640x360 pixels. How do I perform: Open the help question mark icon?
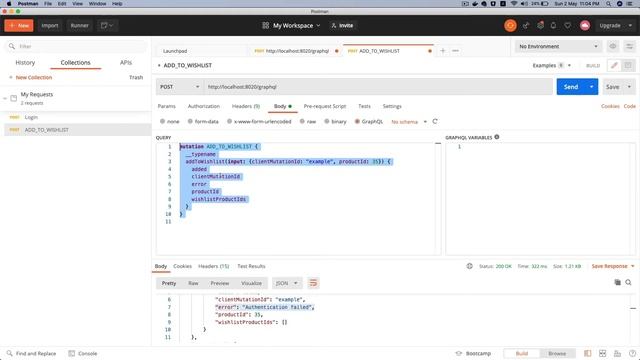click(x=632, y=353)
